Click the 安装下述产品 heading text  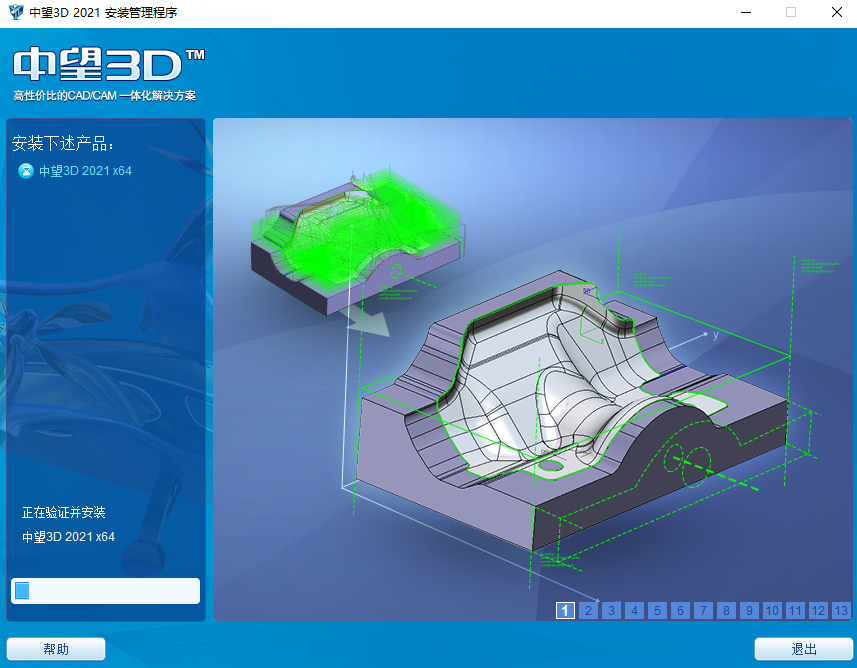[63, 143]
